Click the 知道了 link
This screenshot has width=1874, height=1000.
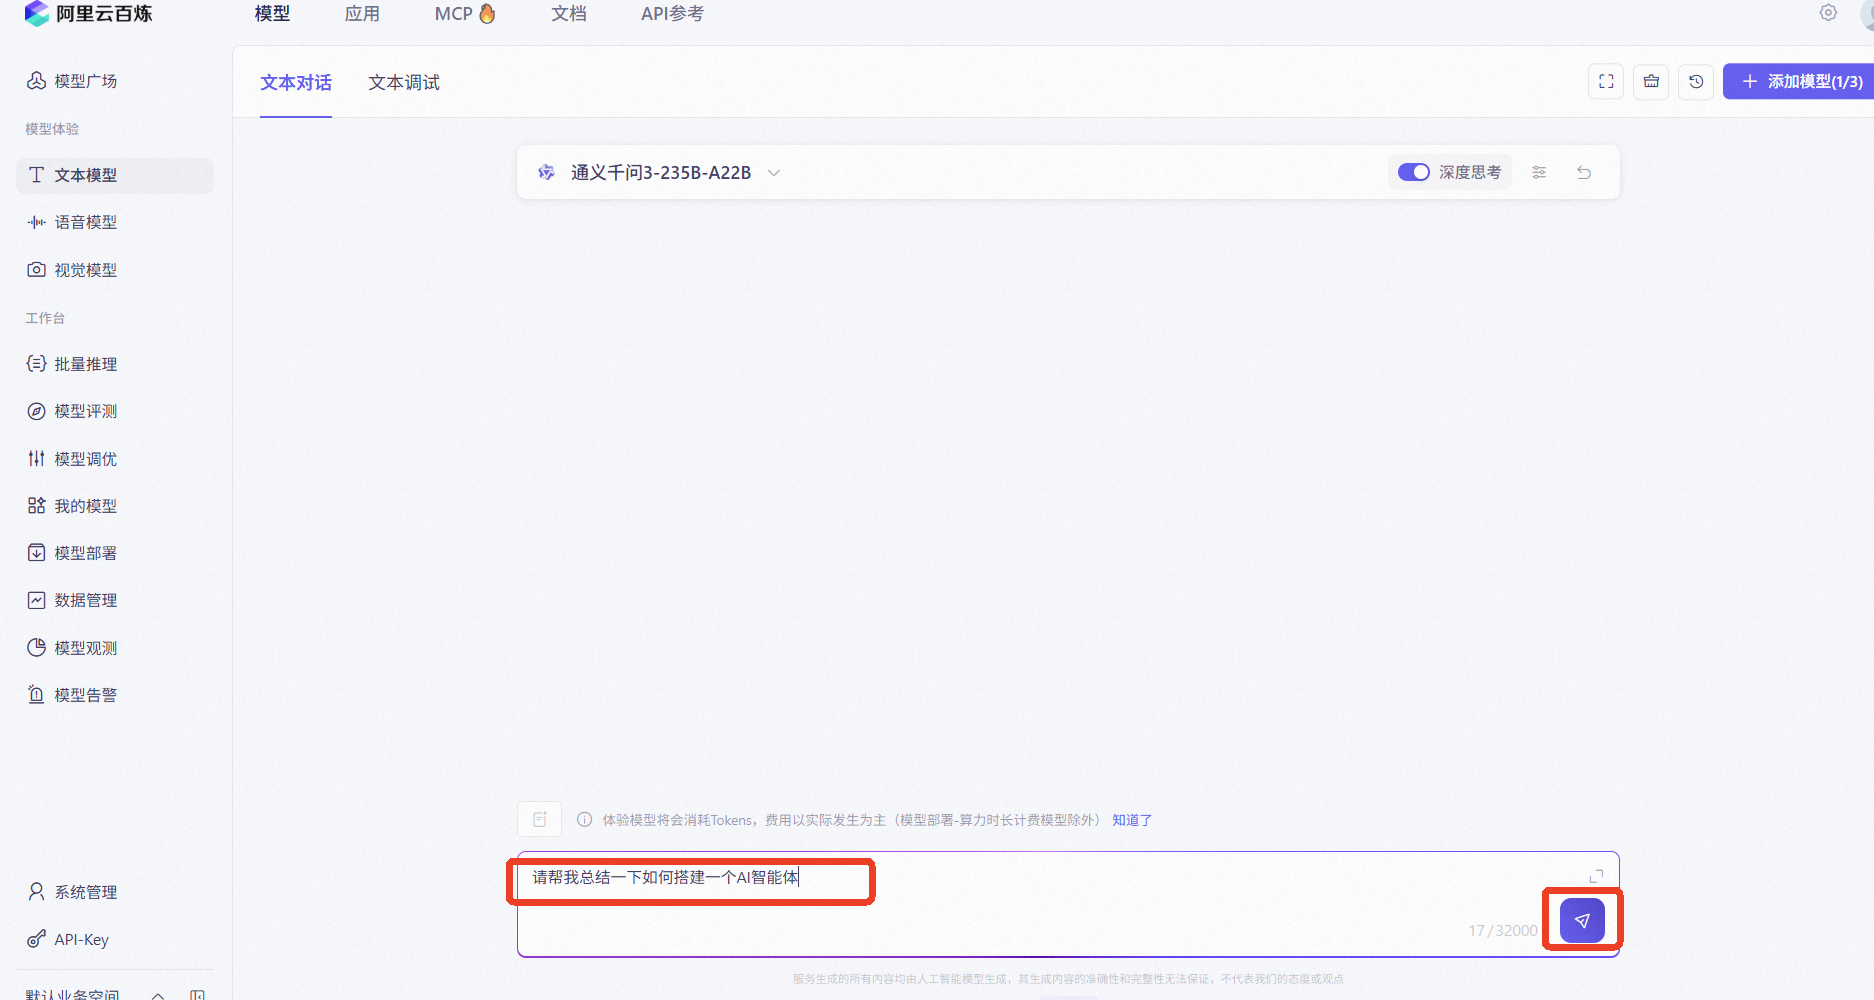tap(1132, 820)
